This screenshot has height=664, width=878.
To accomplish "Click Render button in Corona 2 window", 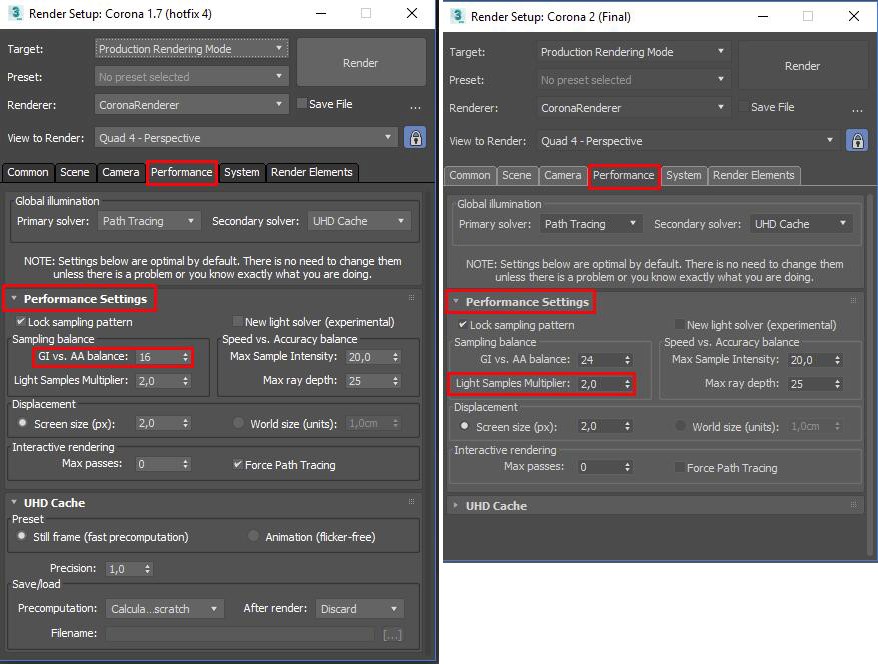I will 802,66.
